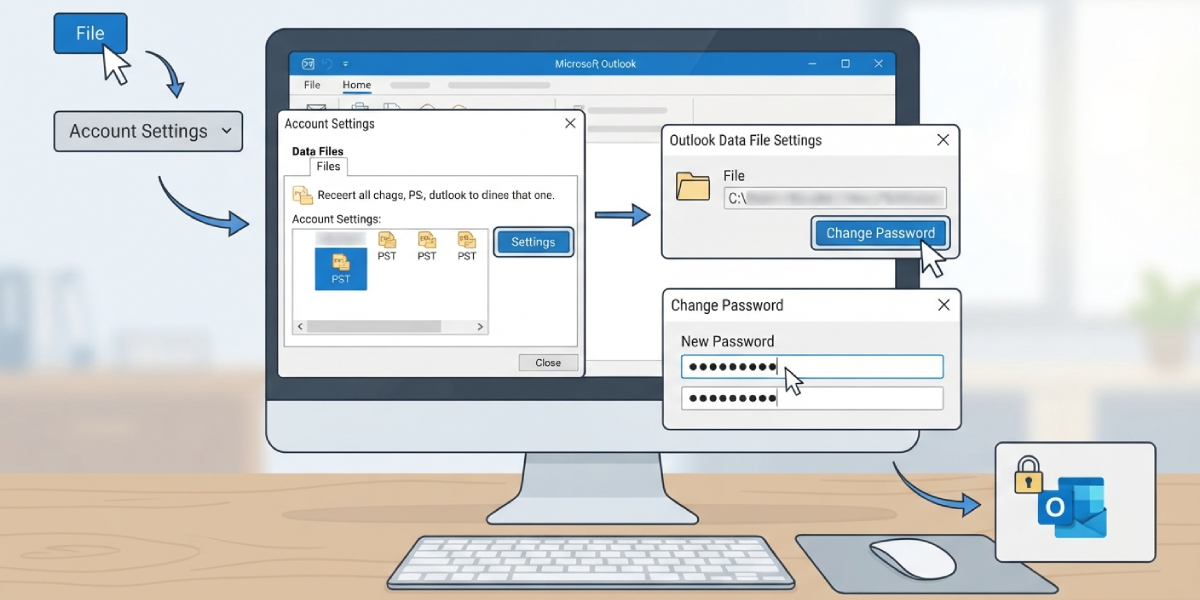The height and width of the screenshot is (600, 1200).
Task: Click the folder icon in Data File Settings
Action: pyautogui.click(x=693, y=186)
